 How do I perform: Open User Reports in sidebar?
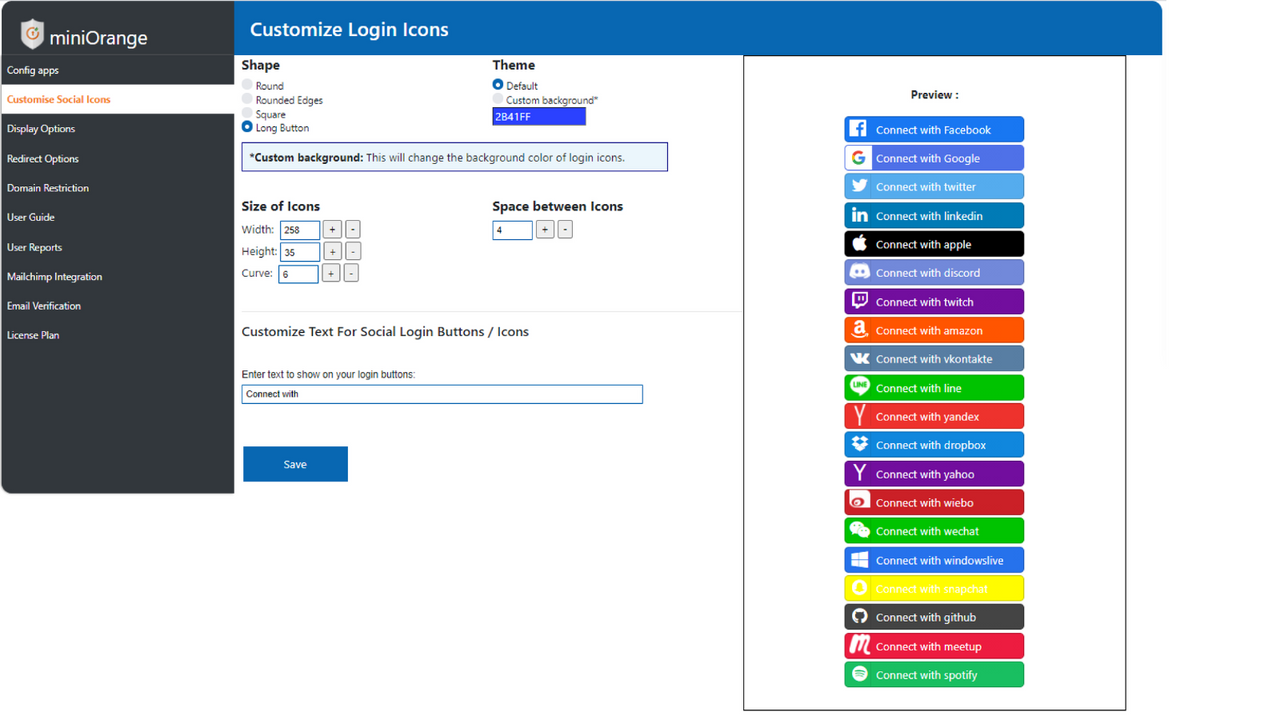coord(117,247)
